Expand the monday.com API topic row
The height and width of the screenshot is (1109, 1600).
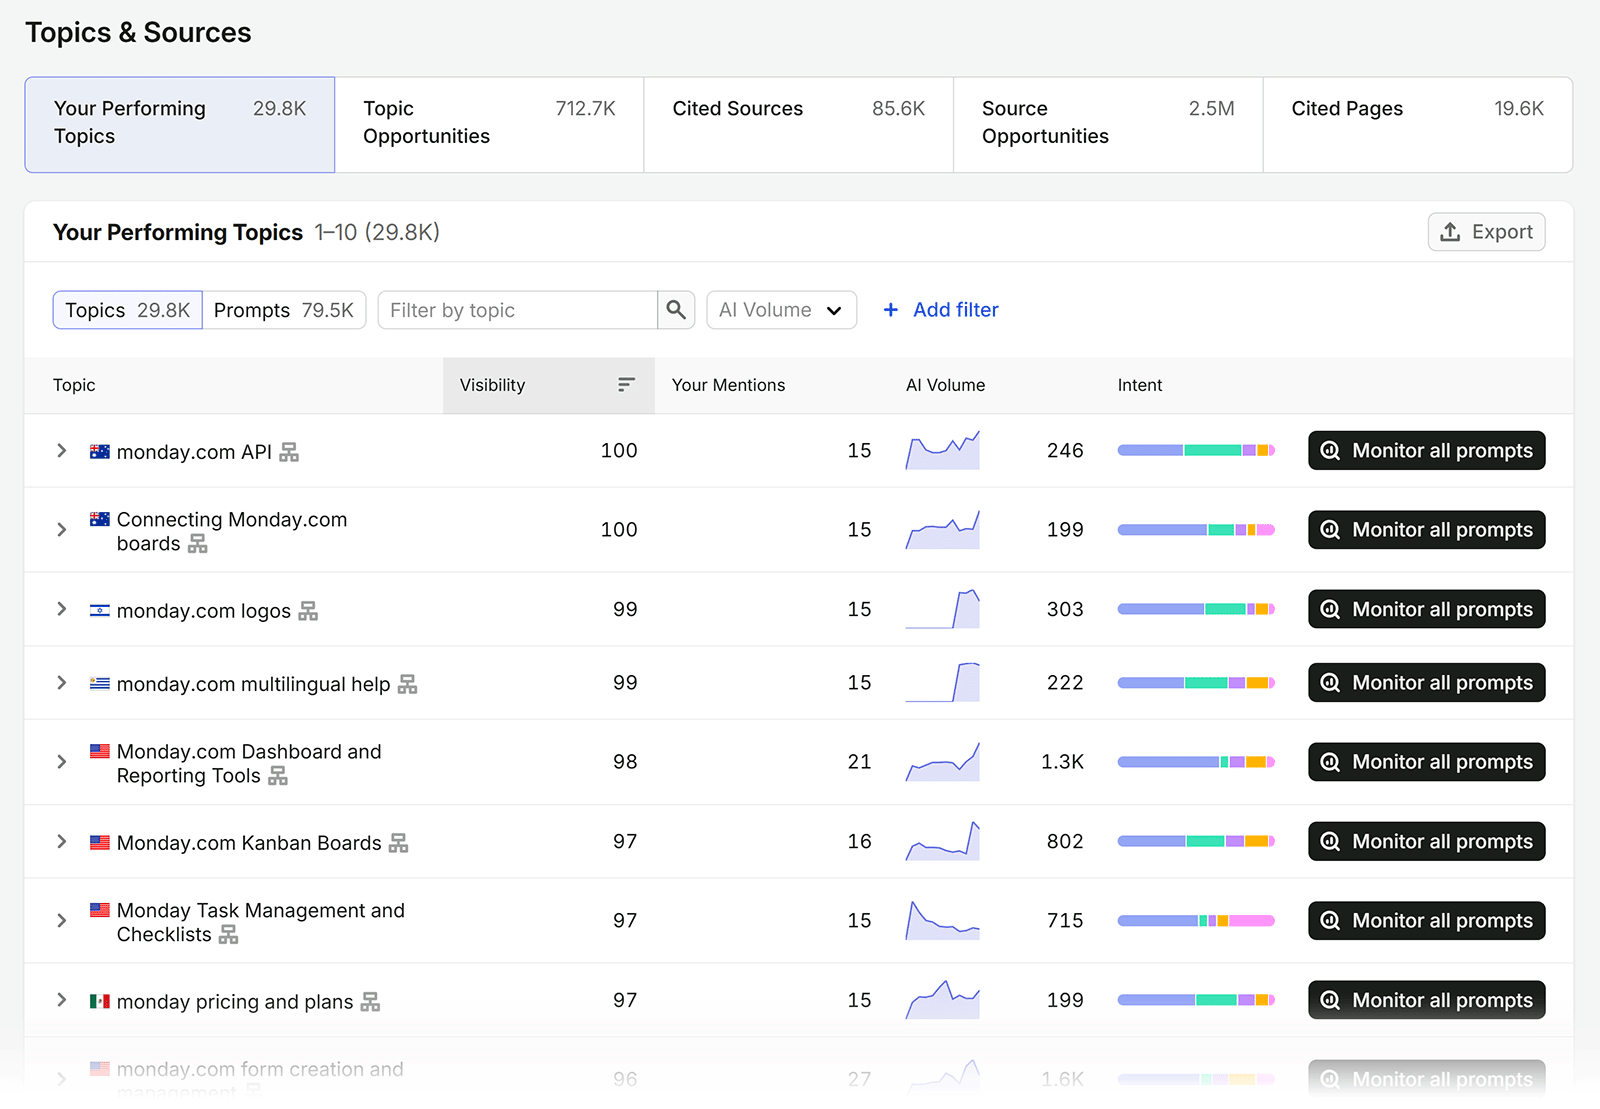[62, 451]
